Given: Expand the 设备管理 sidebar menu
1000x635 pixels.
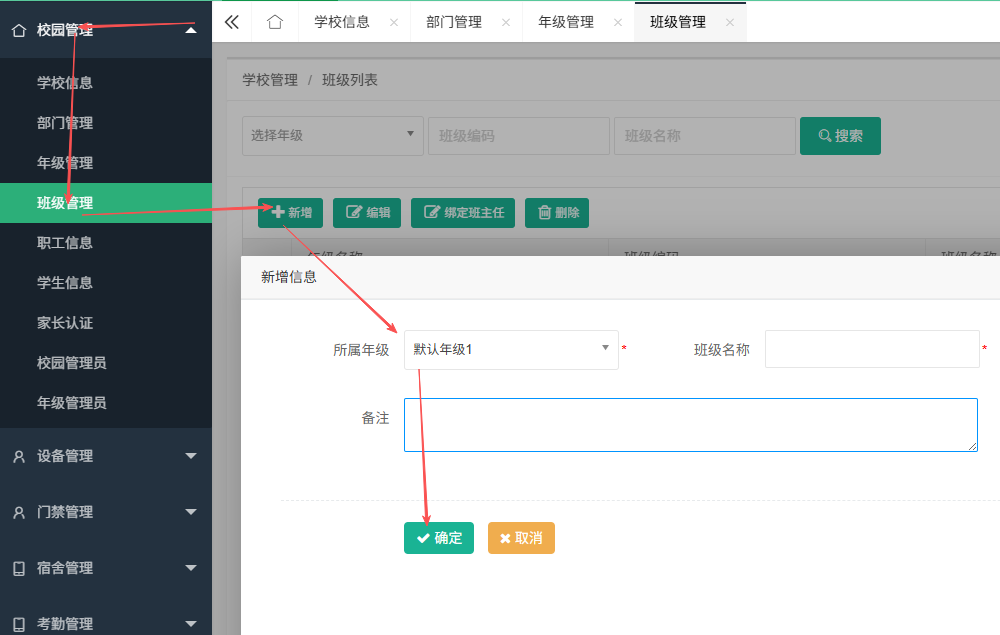Looking at the screenshot, I should coord(106,456).
